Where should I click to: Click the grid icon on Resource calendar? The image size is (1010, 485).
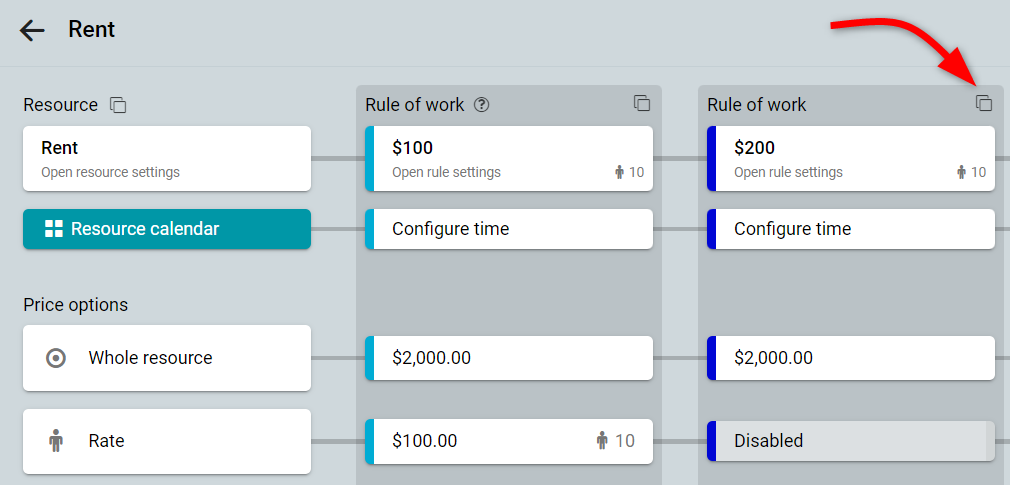pos(53,229)
